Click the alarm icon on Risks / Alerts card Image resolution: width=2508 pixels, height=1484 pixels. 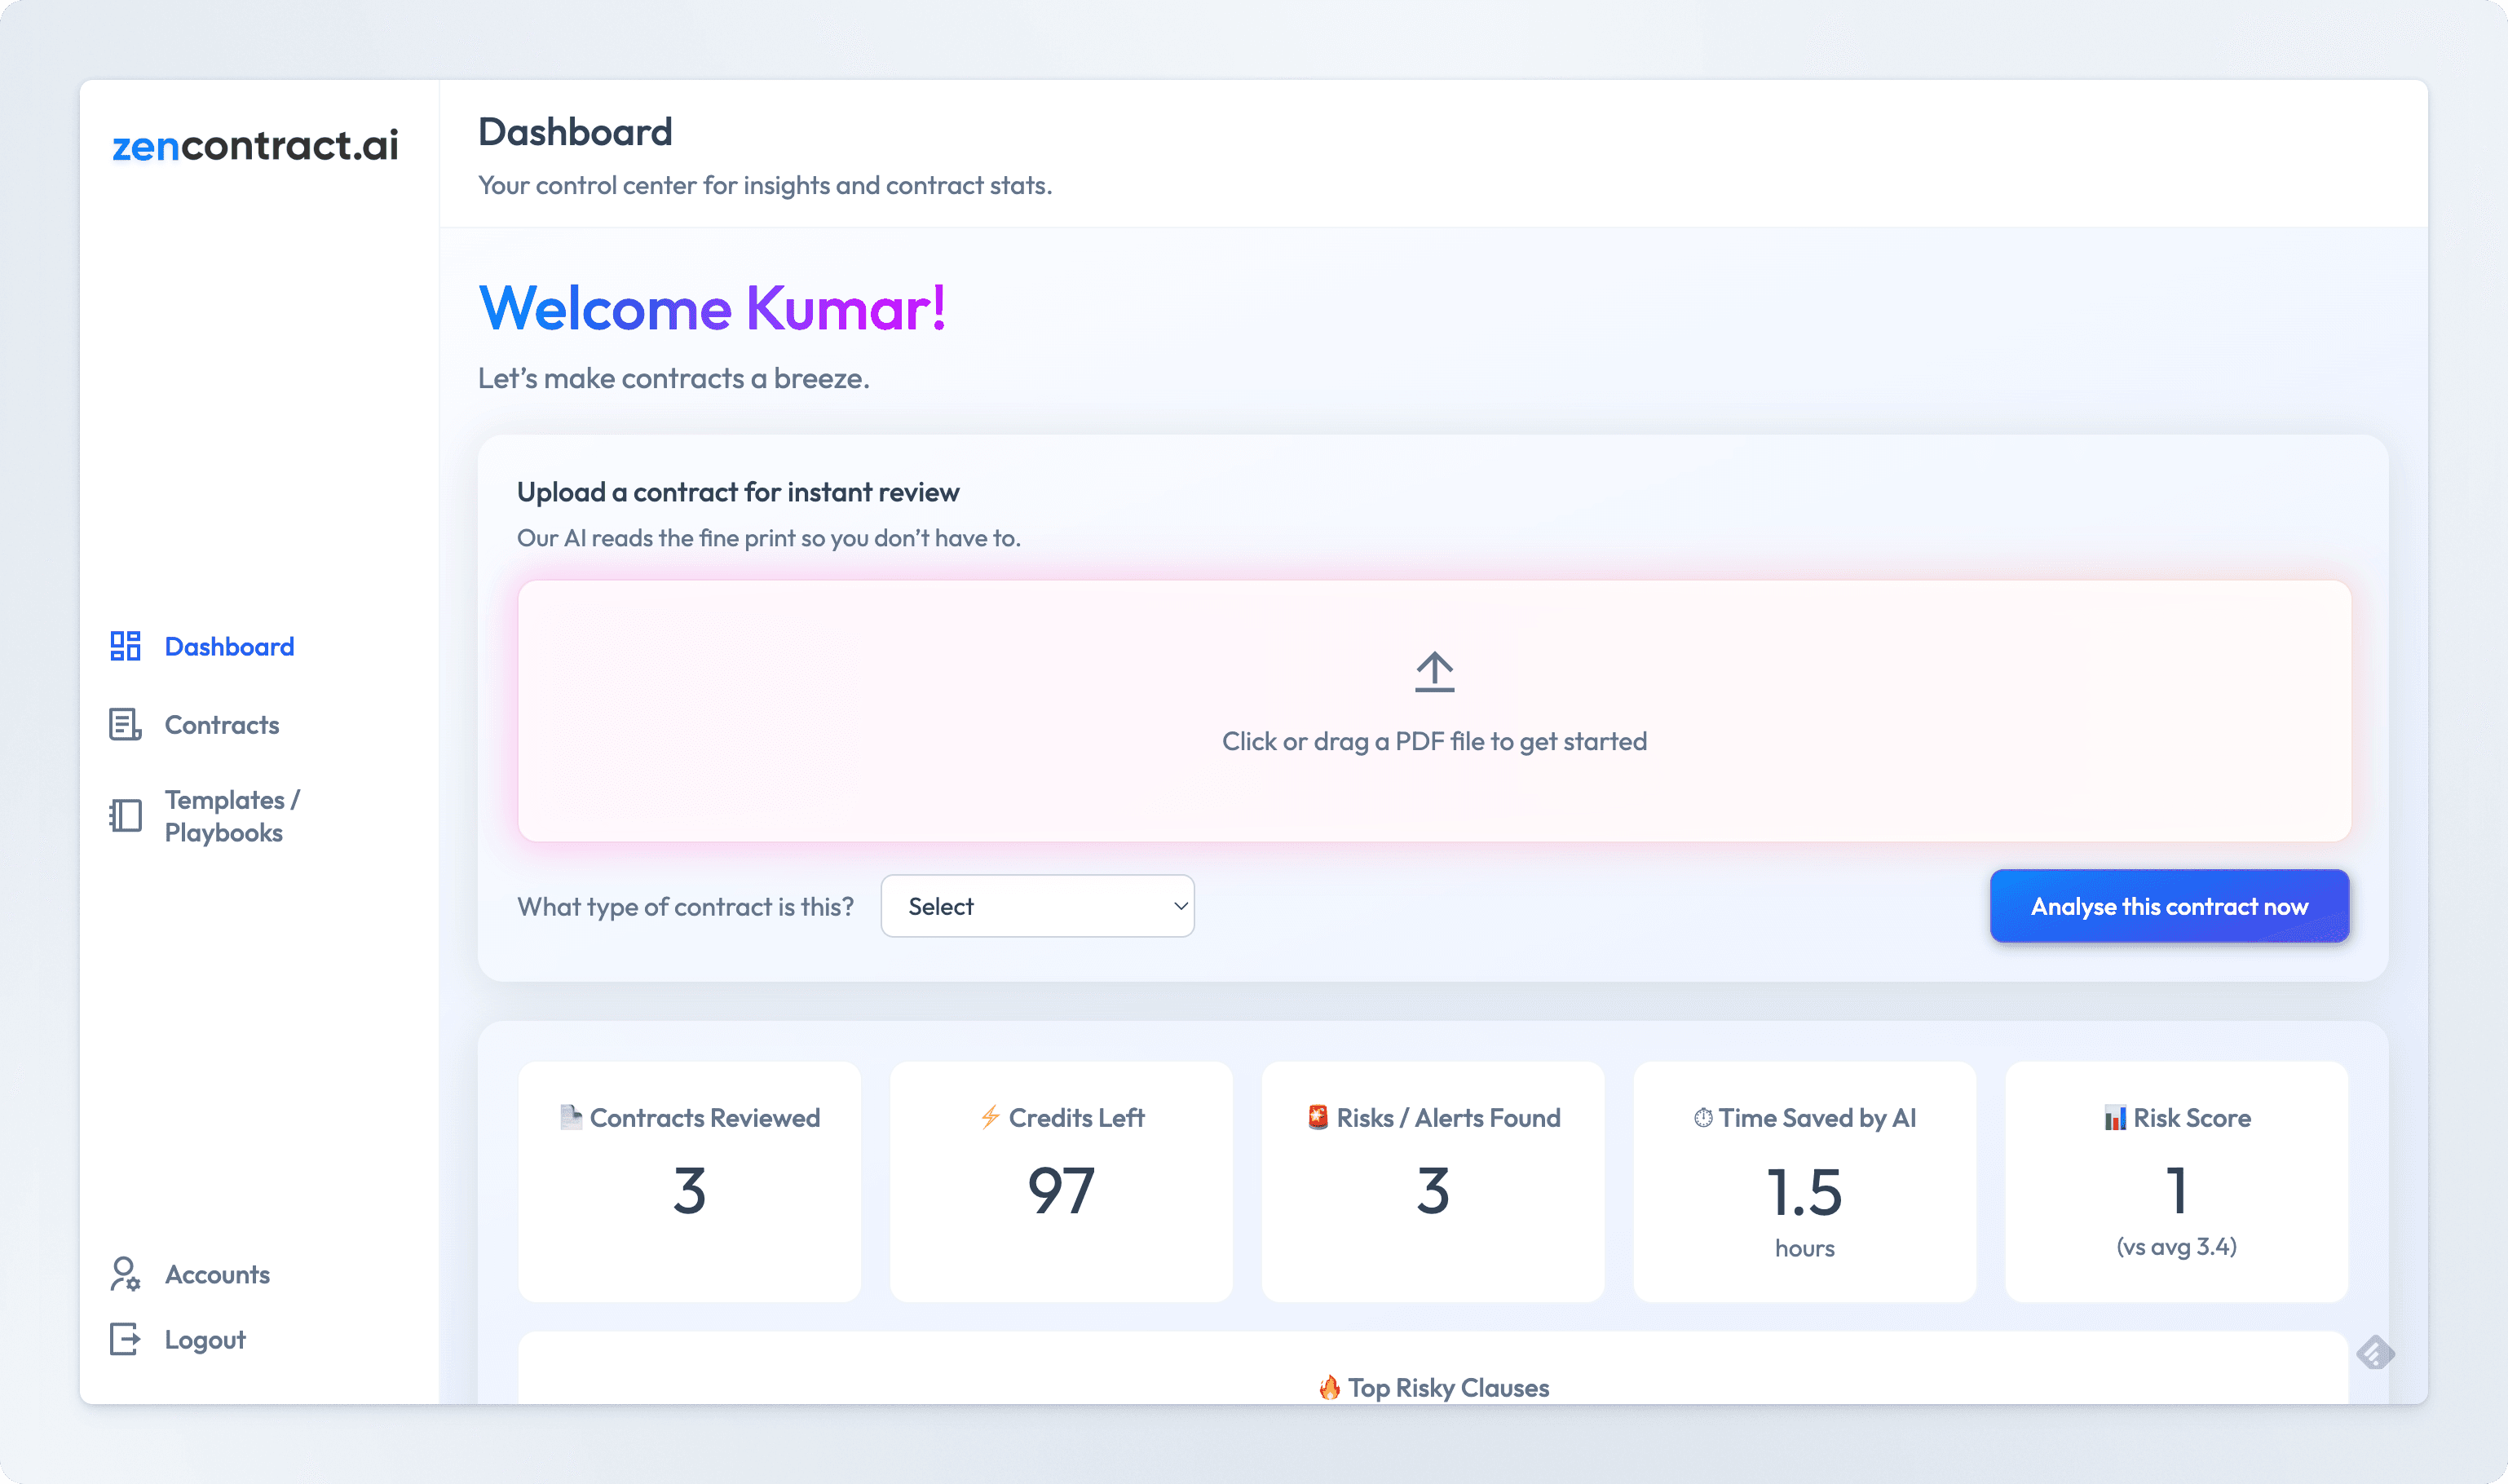pos(1317,1118)
